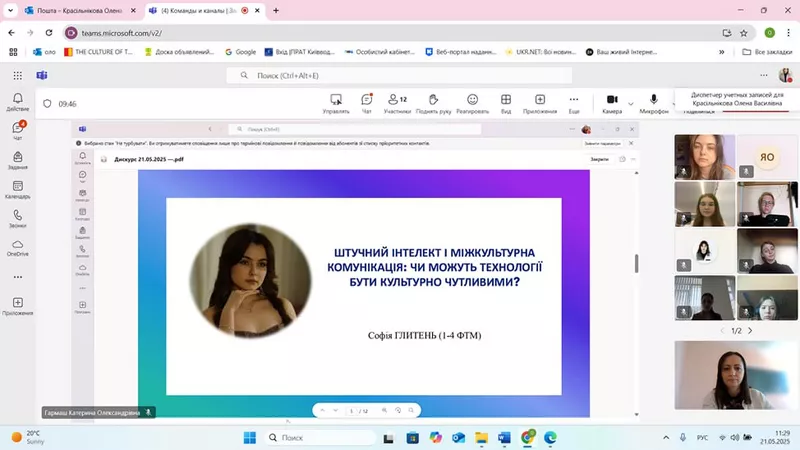Open the Teams app launcher grid
This screenshot has height=450, width=800.
pos(18,76)
